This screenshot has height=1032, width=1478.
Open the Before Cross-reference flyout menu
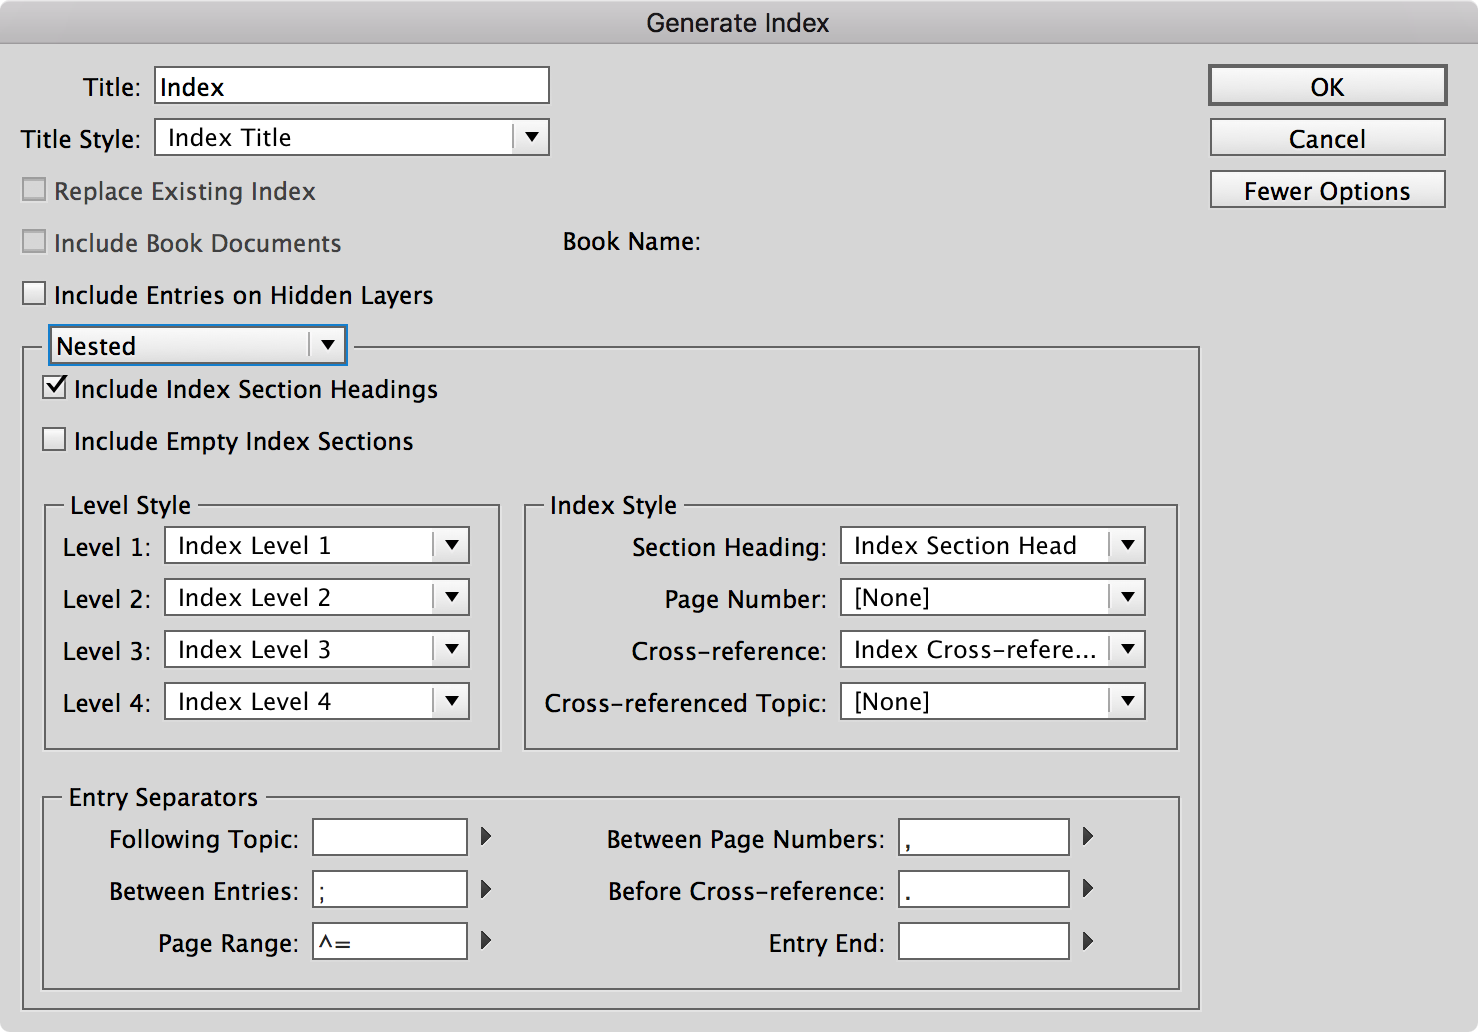(x=1088, y=889)
